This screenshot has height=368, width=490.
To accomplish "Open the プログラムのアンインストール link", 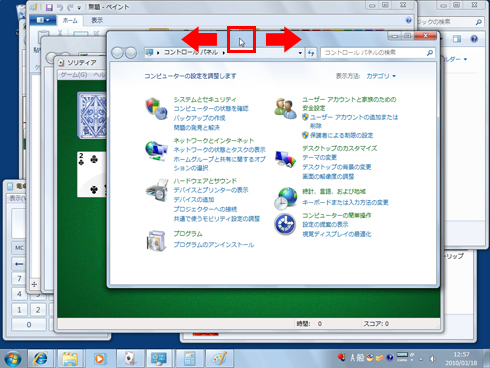I will pos(214,245).
